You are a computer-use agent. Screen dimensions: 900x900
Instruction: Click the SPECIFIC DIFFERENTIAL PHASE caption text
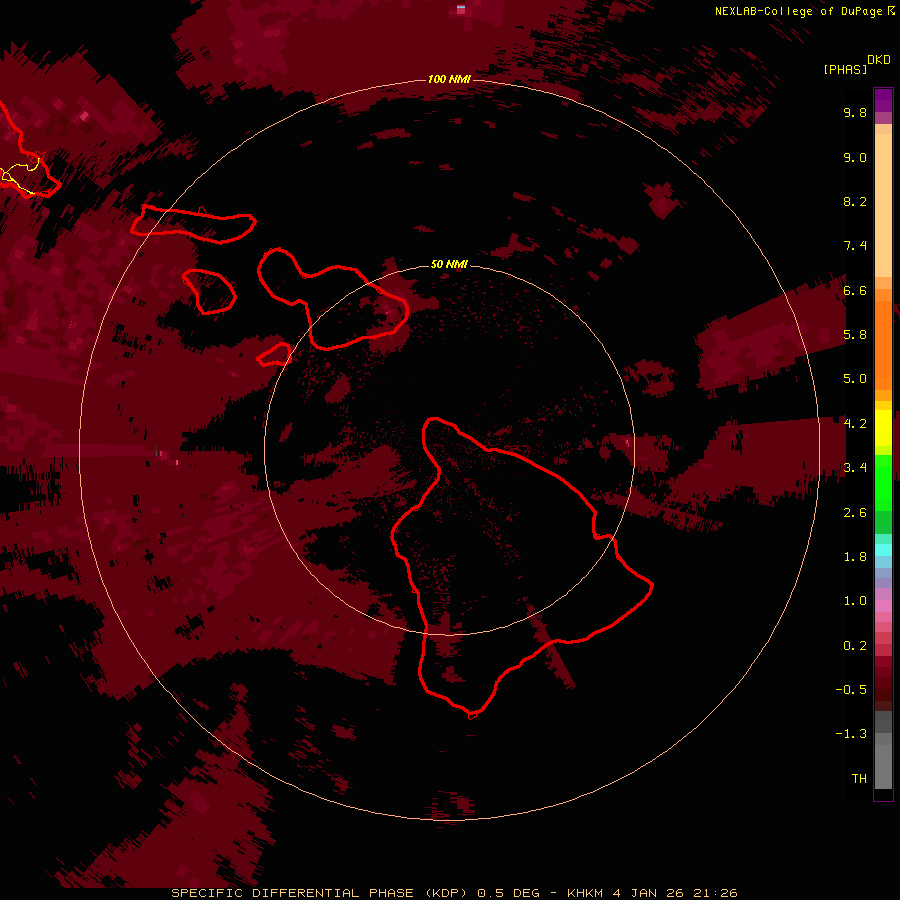click(292, 893)
